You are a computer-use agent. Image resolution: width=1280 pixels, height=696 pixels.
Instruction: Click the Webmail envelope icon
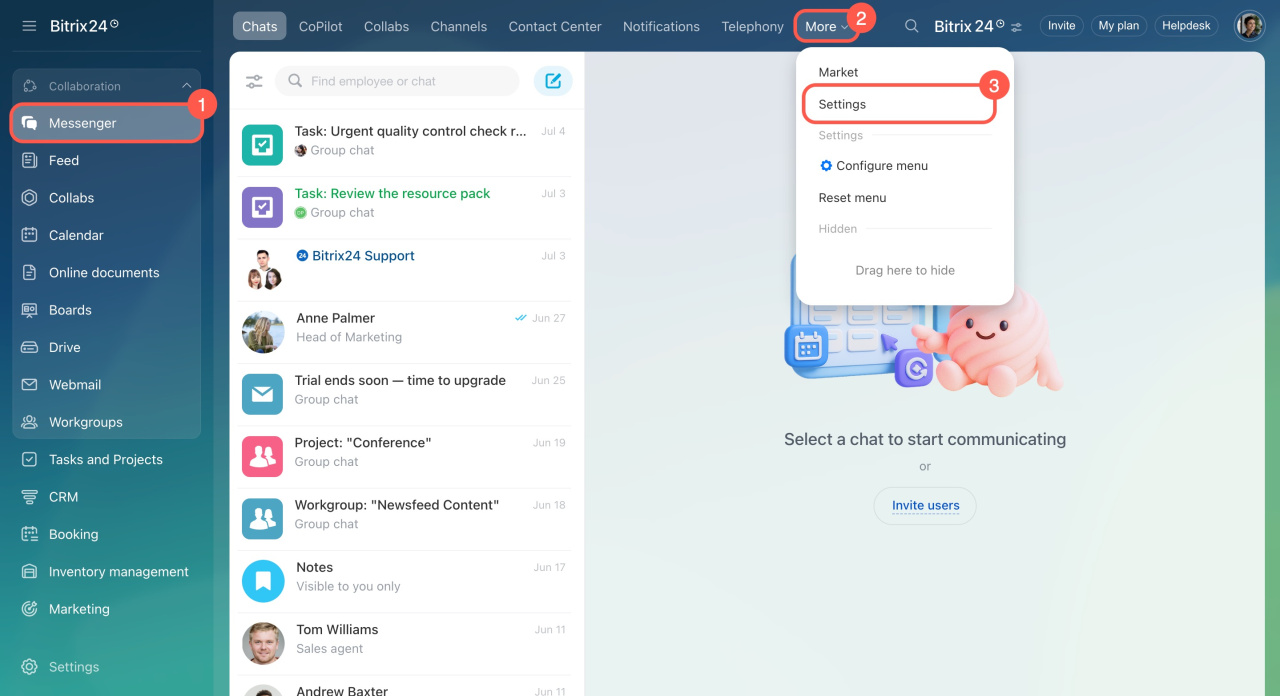[x=30, y=385]
